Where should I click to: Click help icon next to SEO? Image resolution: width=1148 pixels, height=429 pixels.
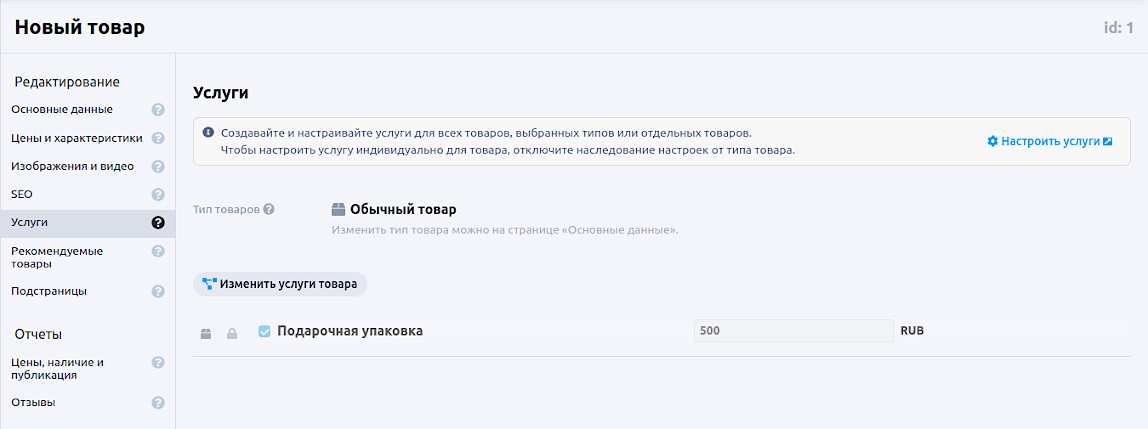click(x=158, y=194)
